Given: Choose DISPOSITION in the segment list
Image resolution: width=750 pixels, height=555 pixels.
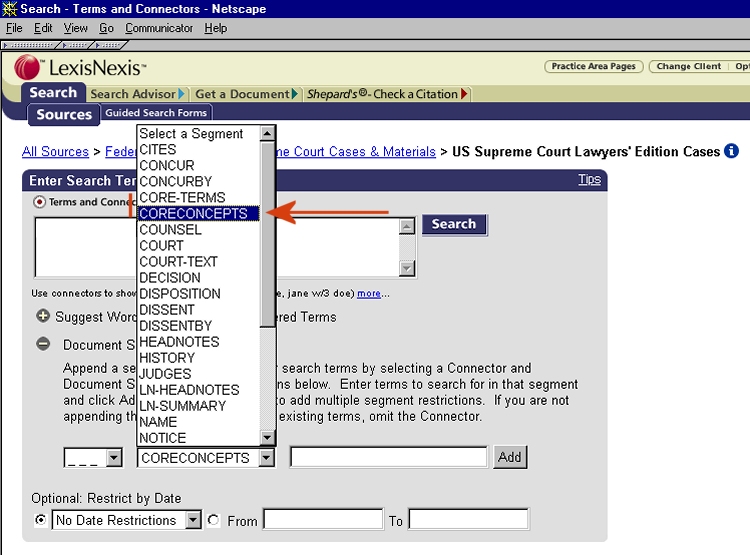Looking at the screenshot, I should (199, 294).
